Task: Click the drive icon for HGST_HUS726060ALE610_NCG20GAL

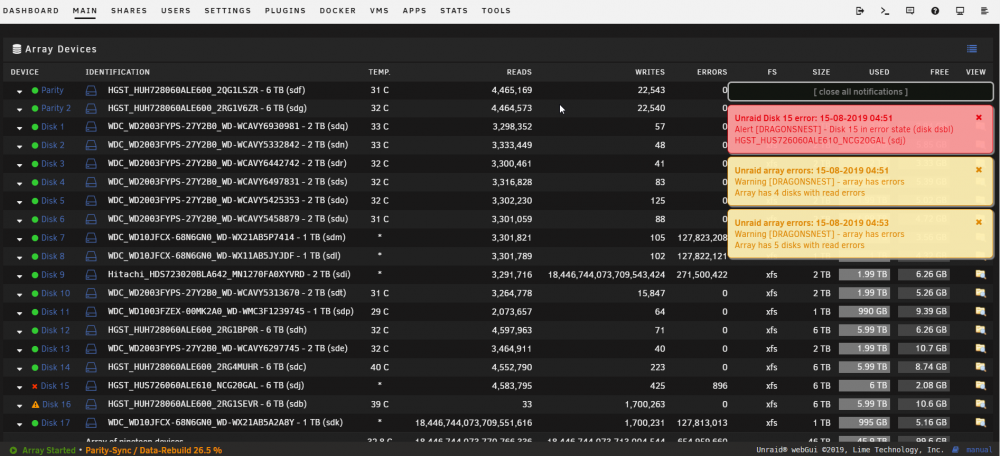Action: (91, 386)
